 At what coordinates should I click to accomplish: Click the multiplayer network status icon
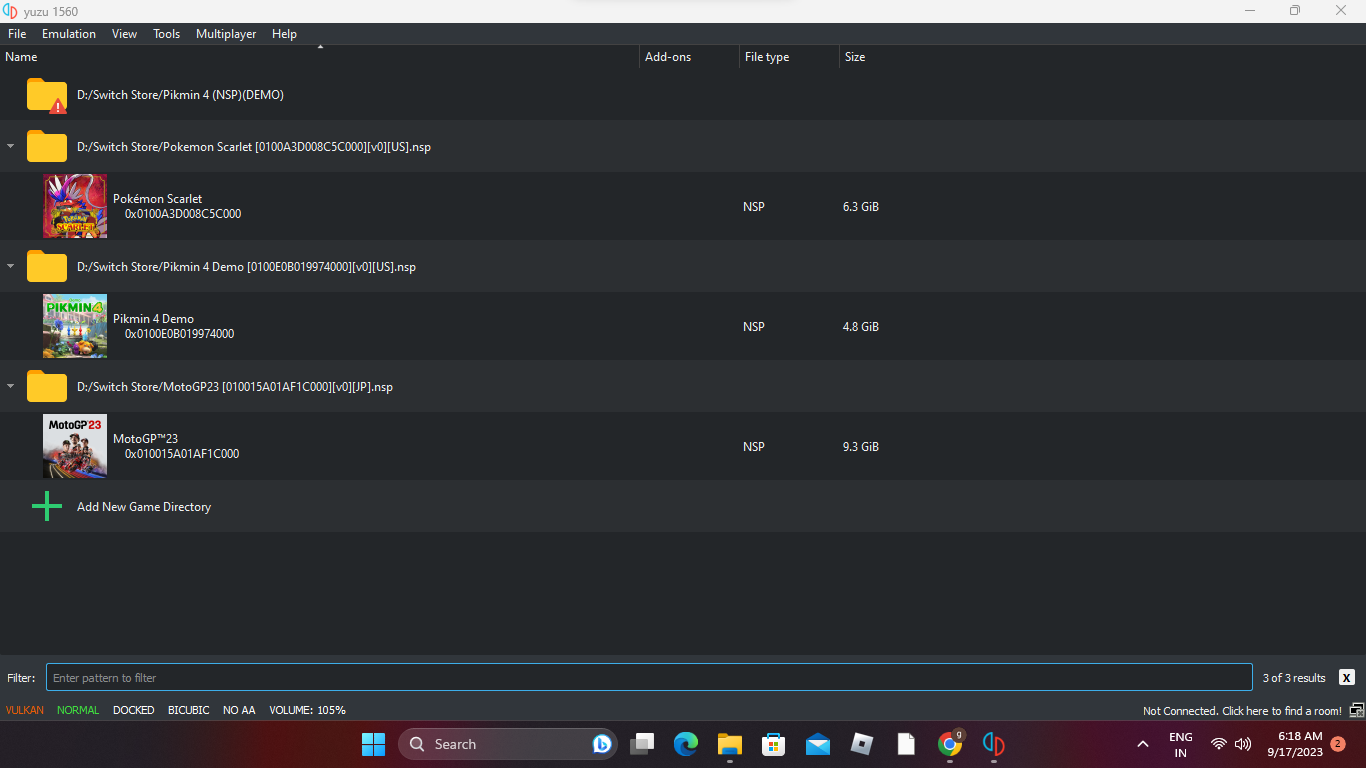click(x=1356, y=710)
